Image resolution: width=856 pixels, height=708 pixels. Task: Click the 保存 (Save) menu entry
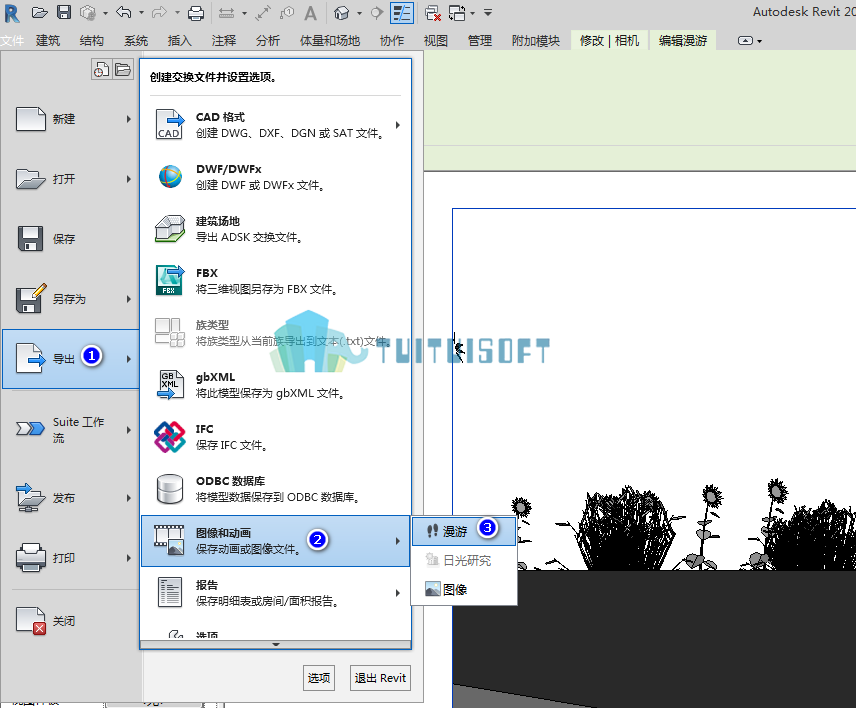70,239
